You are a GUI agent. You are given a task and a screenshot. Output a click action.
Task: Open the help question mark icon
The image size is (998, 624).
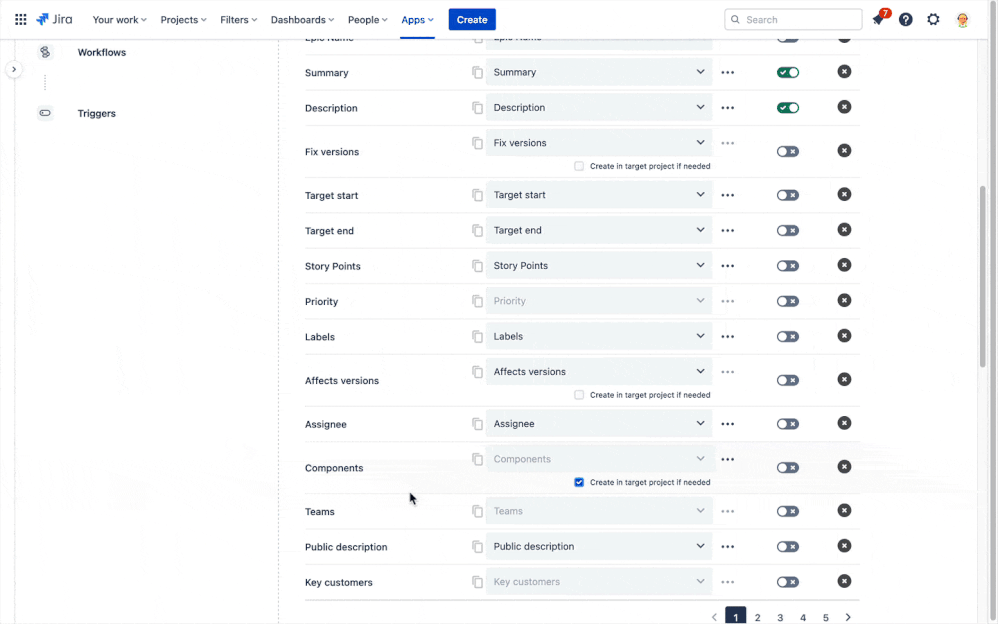coord(906,19)
